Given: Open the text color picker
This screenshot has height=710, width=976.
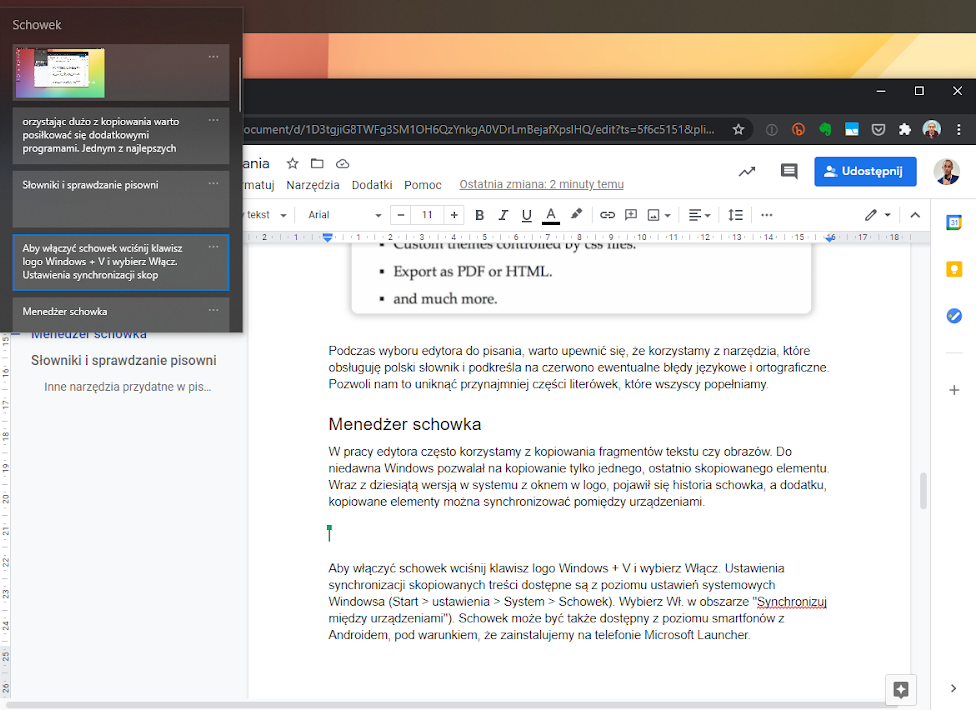Looking at the screenshot, I should tap(550, 215).
